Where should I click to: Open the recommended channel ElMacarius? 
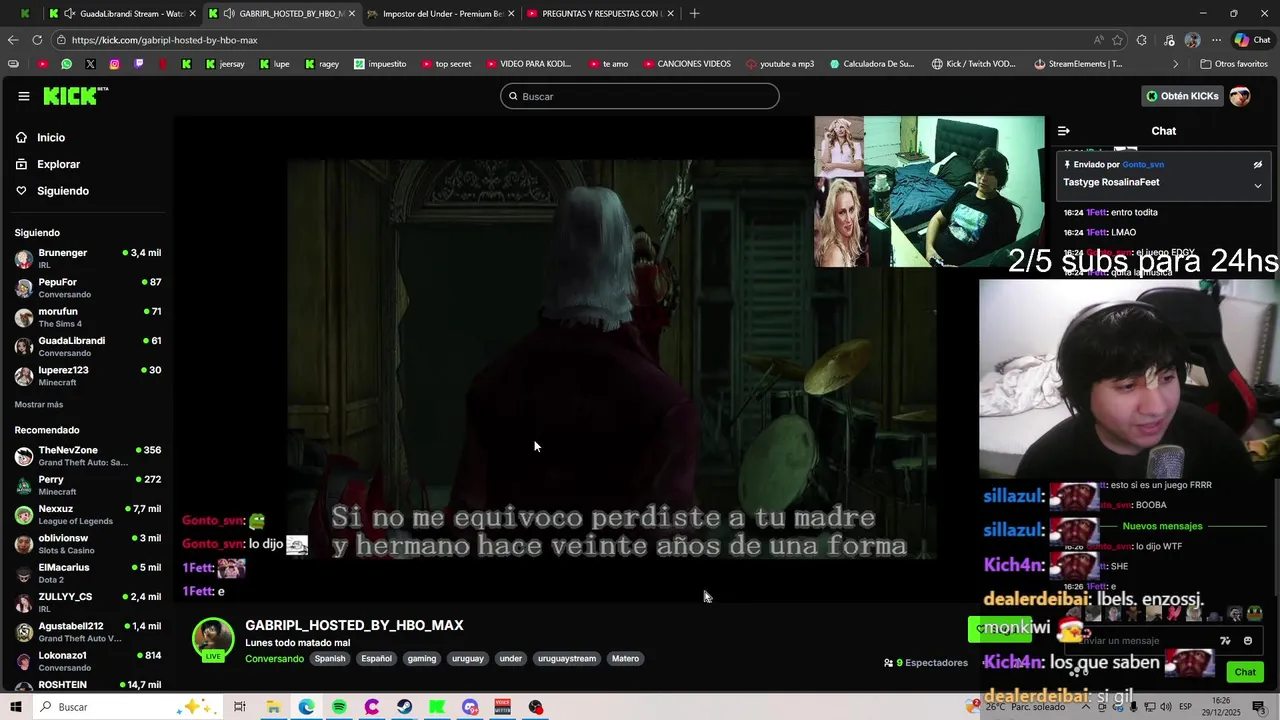point(88,573)
